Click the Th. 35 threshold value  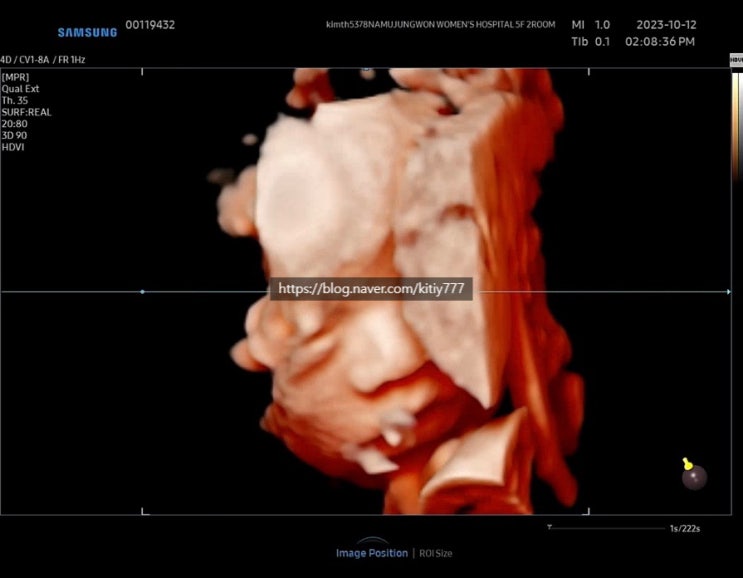[15, 100]
